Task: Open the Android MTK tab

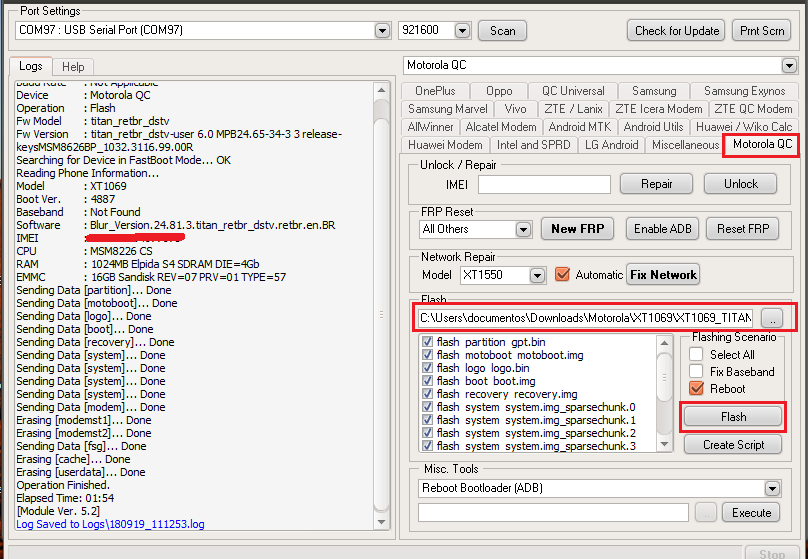Action: coord(580,127)
